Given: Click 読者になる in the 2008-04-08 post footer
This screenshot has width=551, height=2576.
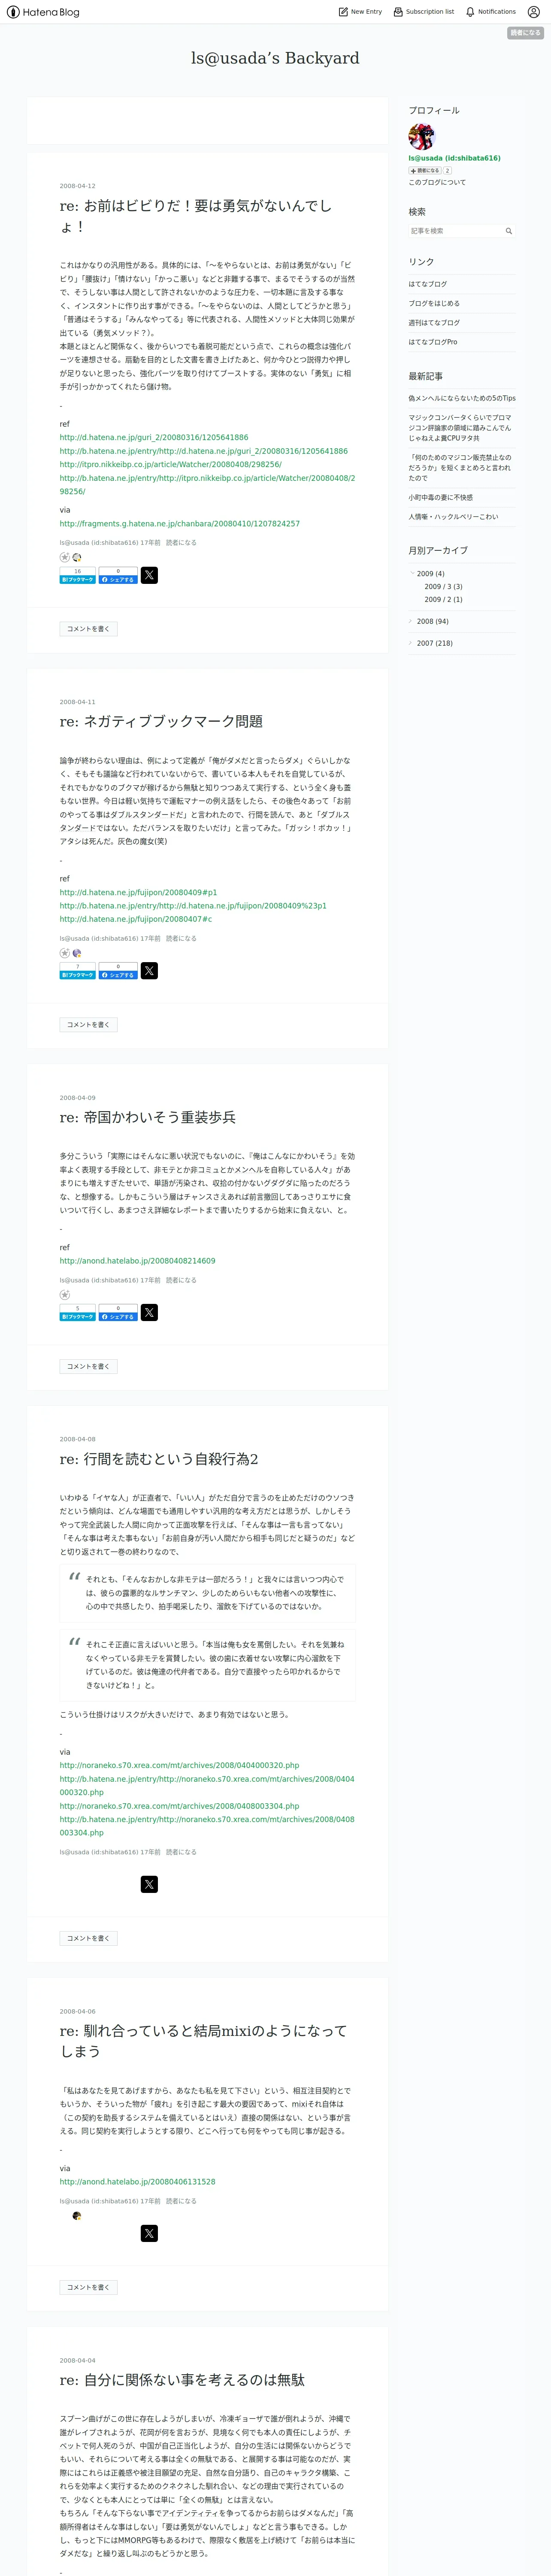Looking at the screenshot, I should point(181,1852).
